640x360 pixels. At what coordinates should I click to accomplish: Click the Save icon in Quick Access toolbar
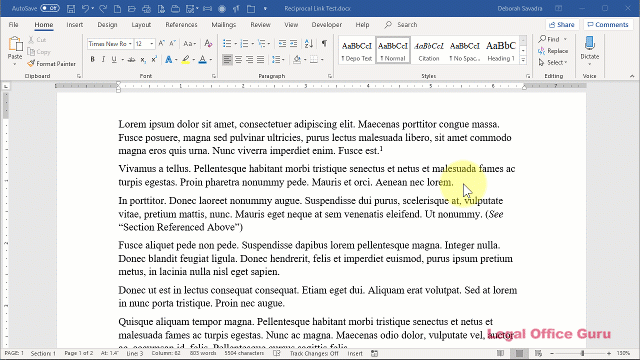pyautogui.click(x=71, y=9)
